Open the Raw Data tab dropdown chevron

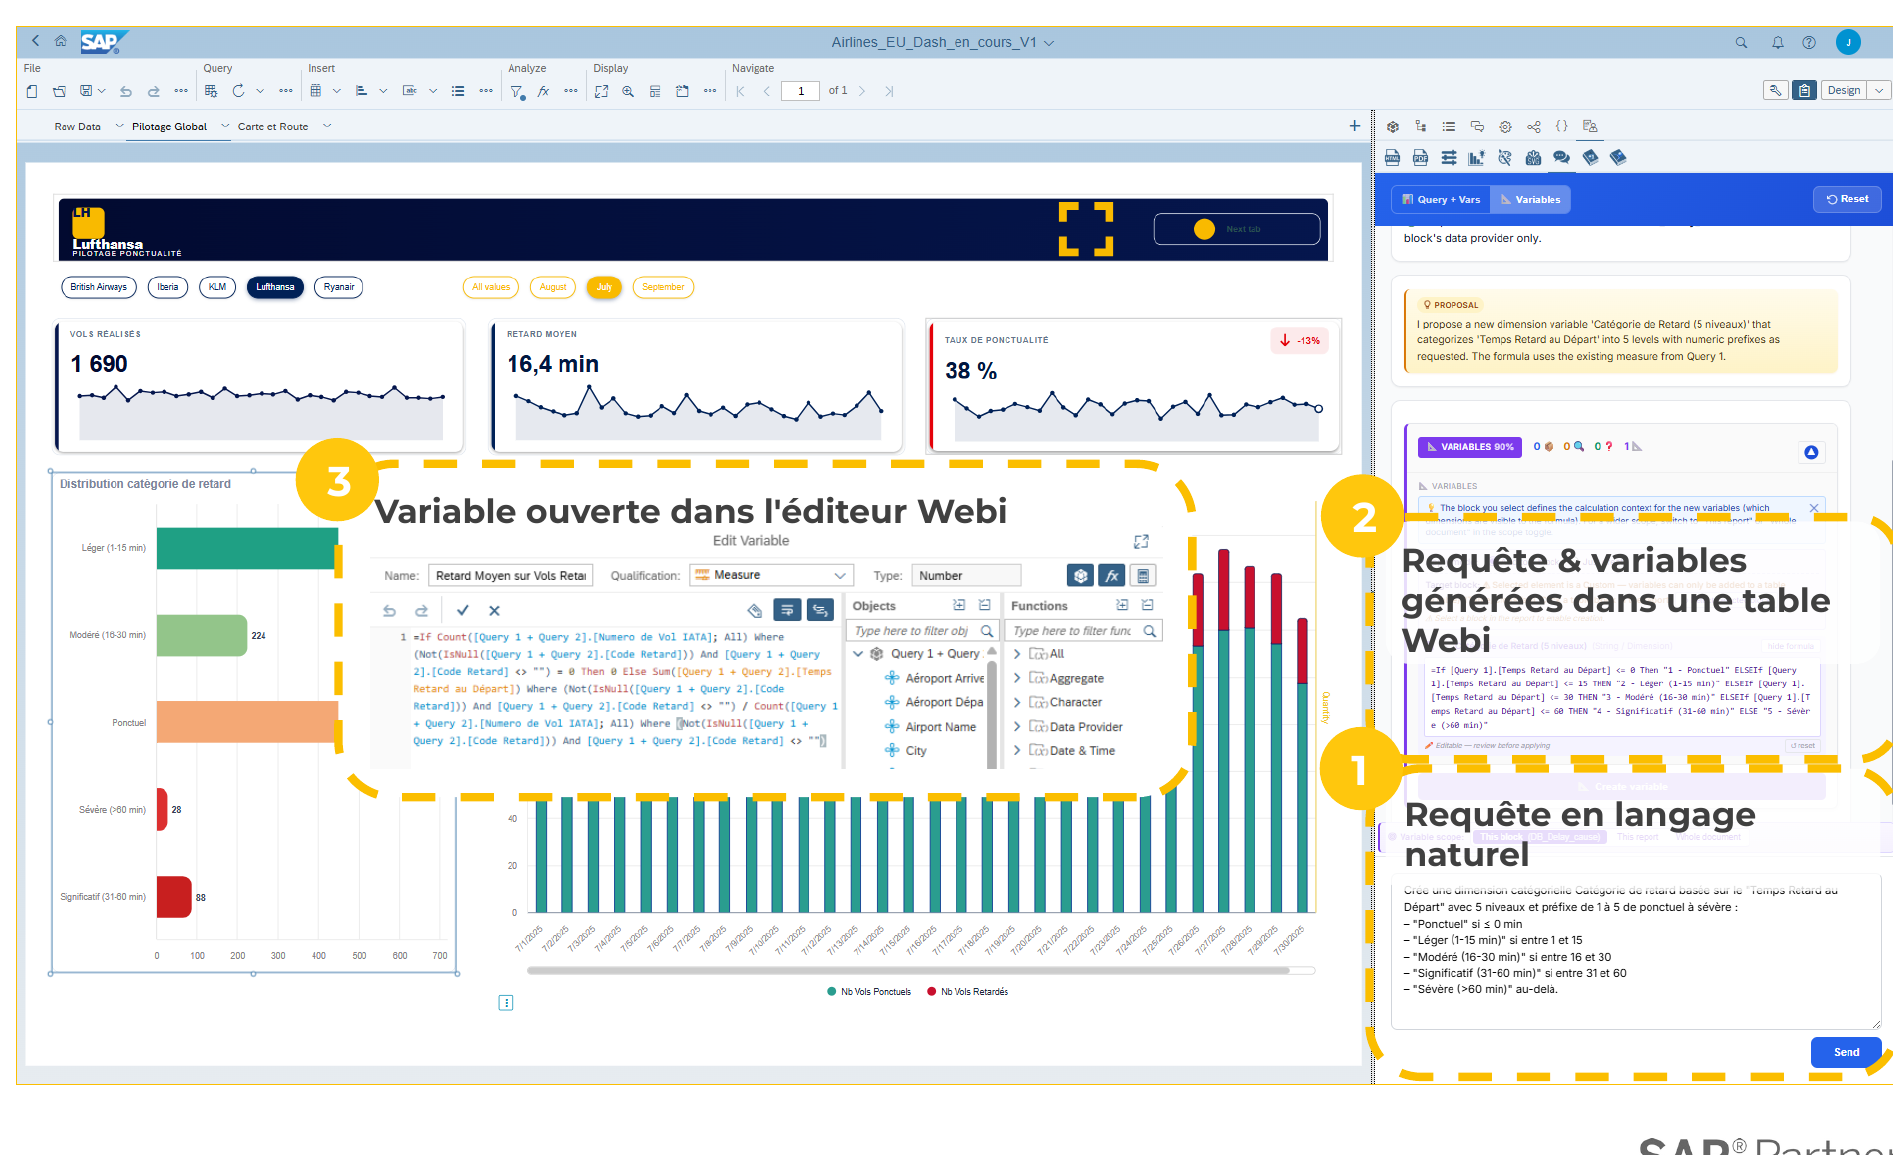pos(120,126)
